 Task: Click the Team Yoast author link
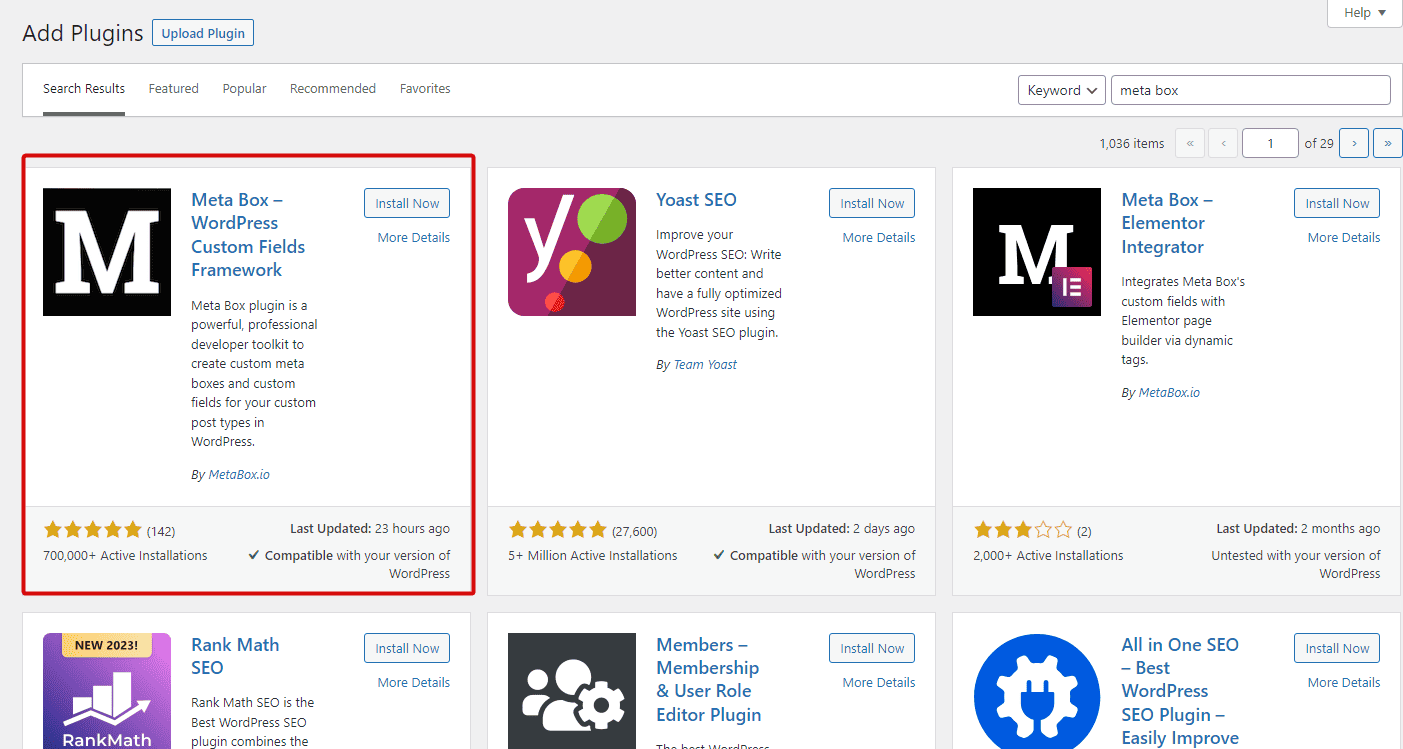[705, 365]
